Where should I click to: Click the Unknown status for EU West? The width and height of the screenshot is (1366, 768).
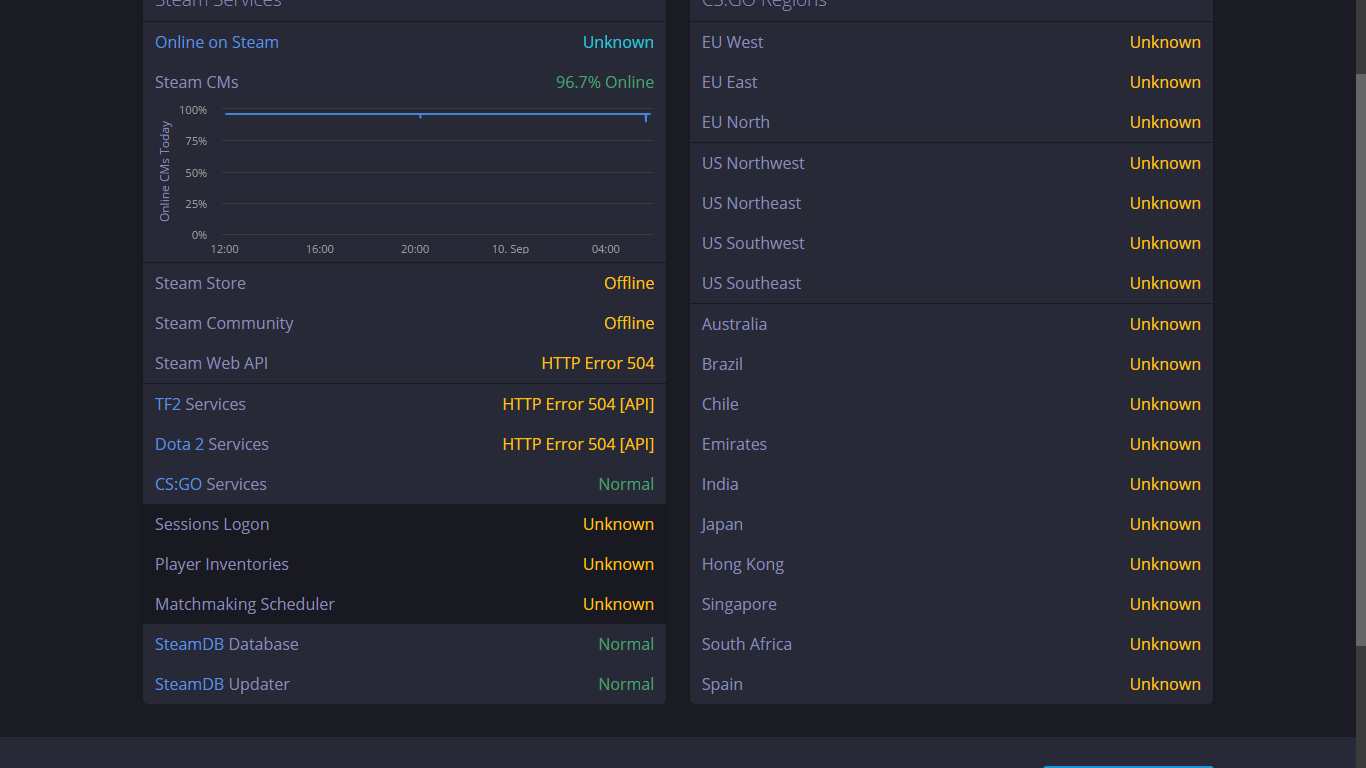point(1165,42)
